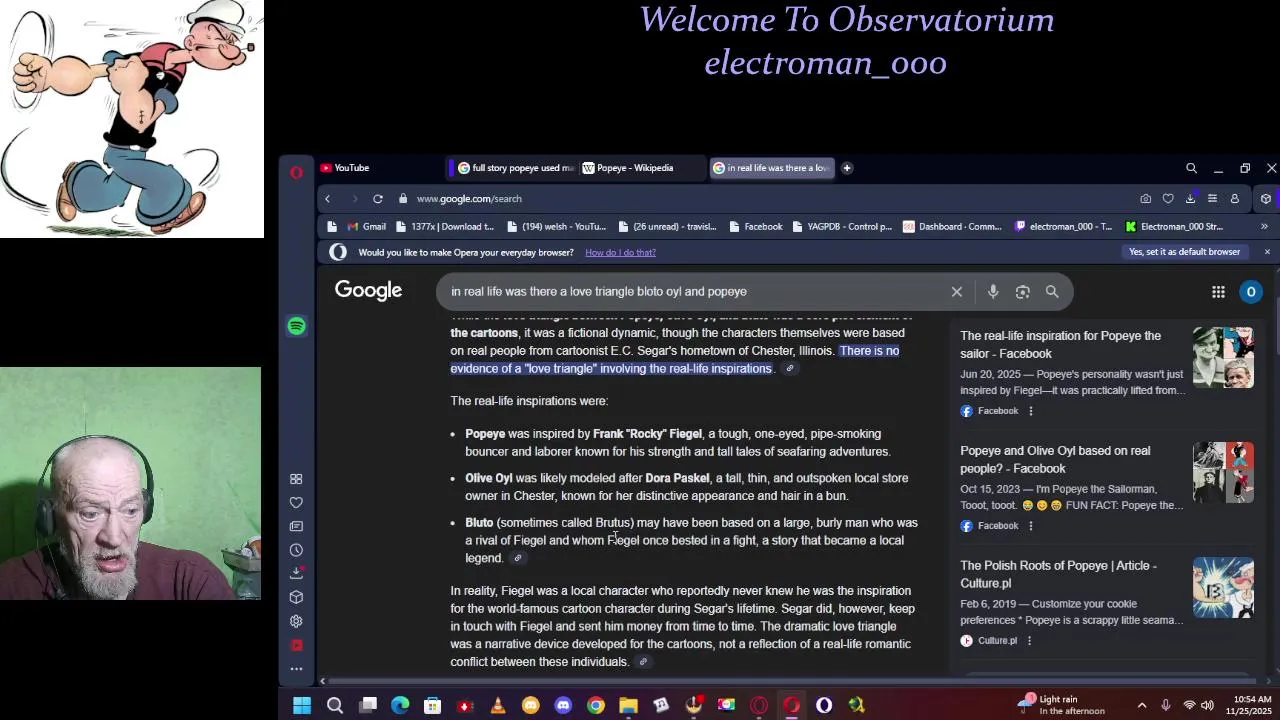Screen dimensions: 1280x720
Task: Open Easy Setup sliders icon
Action: pos(1212,199)
